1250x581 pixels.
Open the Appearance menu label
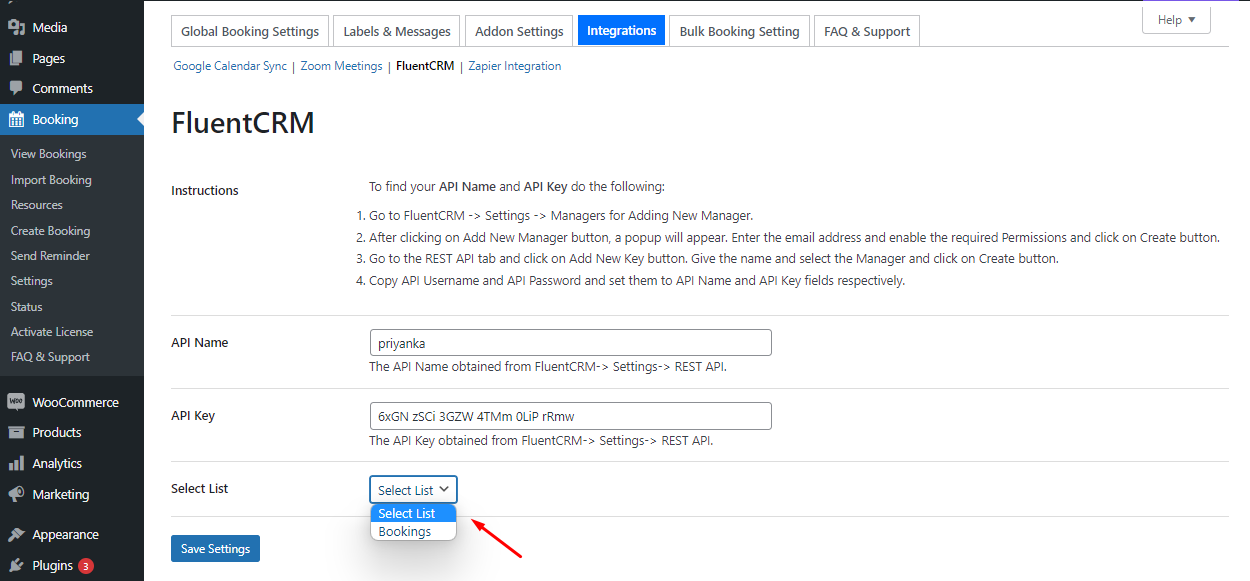tap(65, 535)
